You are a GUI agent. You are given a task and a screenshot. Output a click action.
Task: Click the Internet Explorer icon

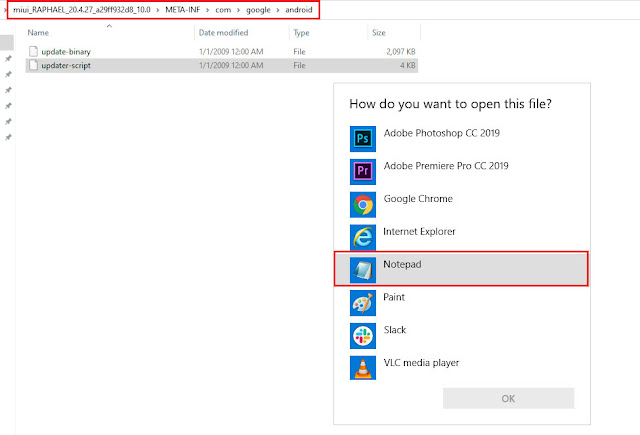click(362, 237)
